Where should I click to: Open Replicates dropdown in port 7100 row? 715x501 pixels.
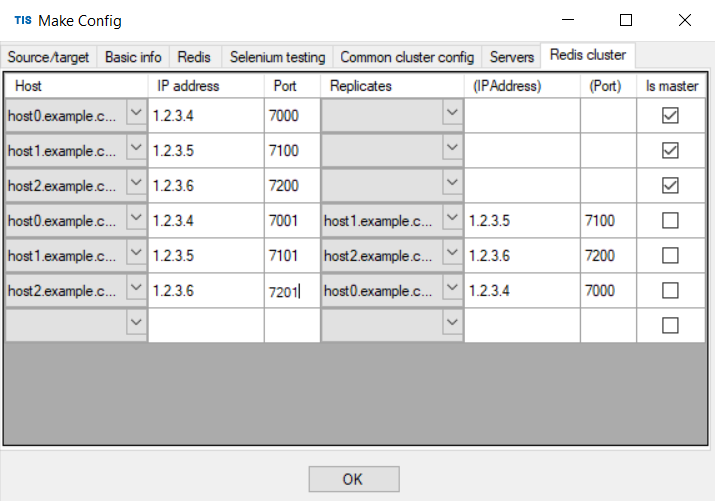pos(452,147)
